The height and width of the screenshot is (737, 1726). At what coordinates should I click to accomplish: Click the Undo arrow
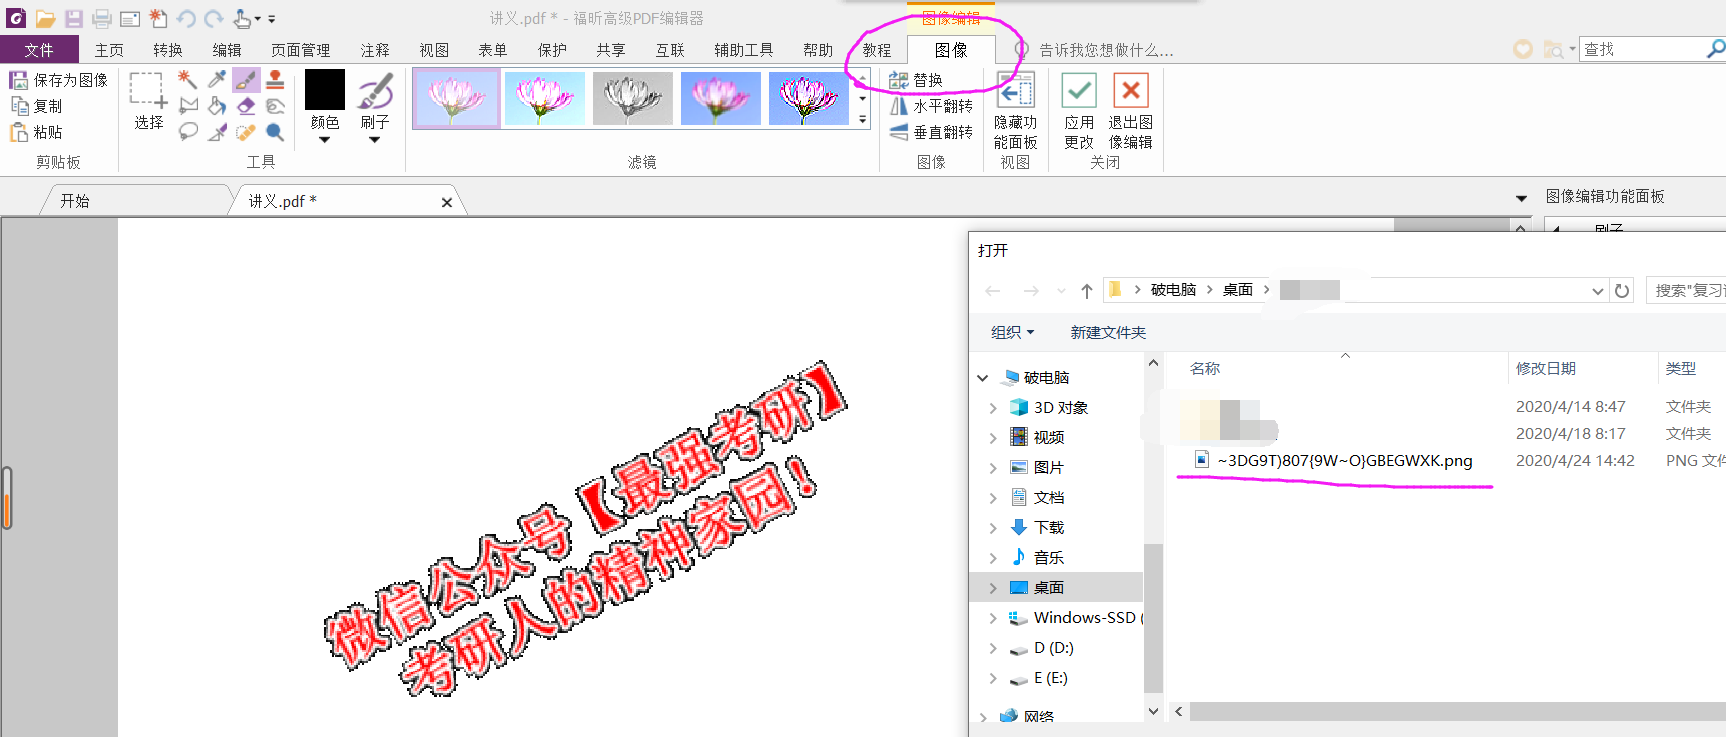[186, 18]
